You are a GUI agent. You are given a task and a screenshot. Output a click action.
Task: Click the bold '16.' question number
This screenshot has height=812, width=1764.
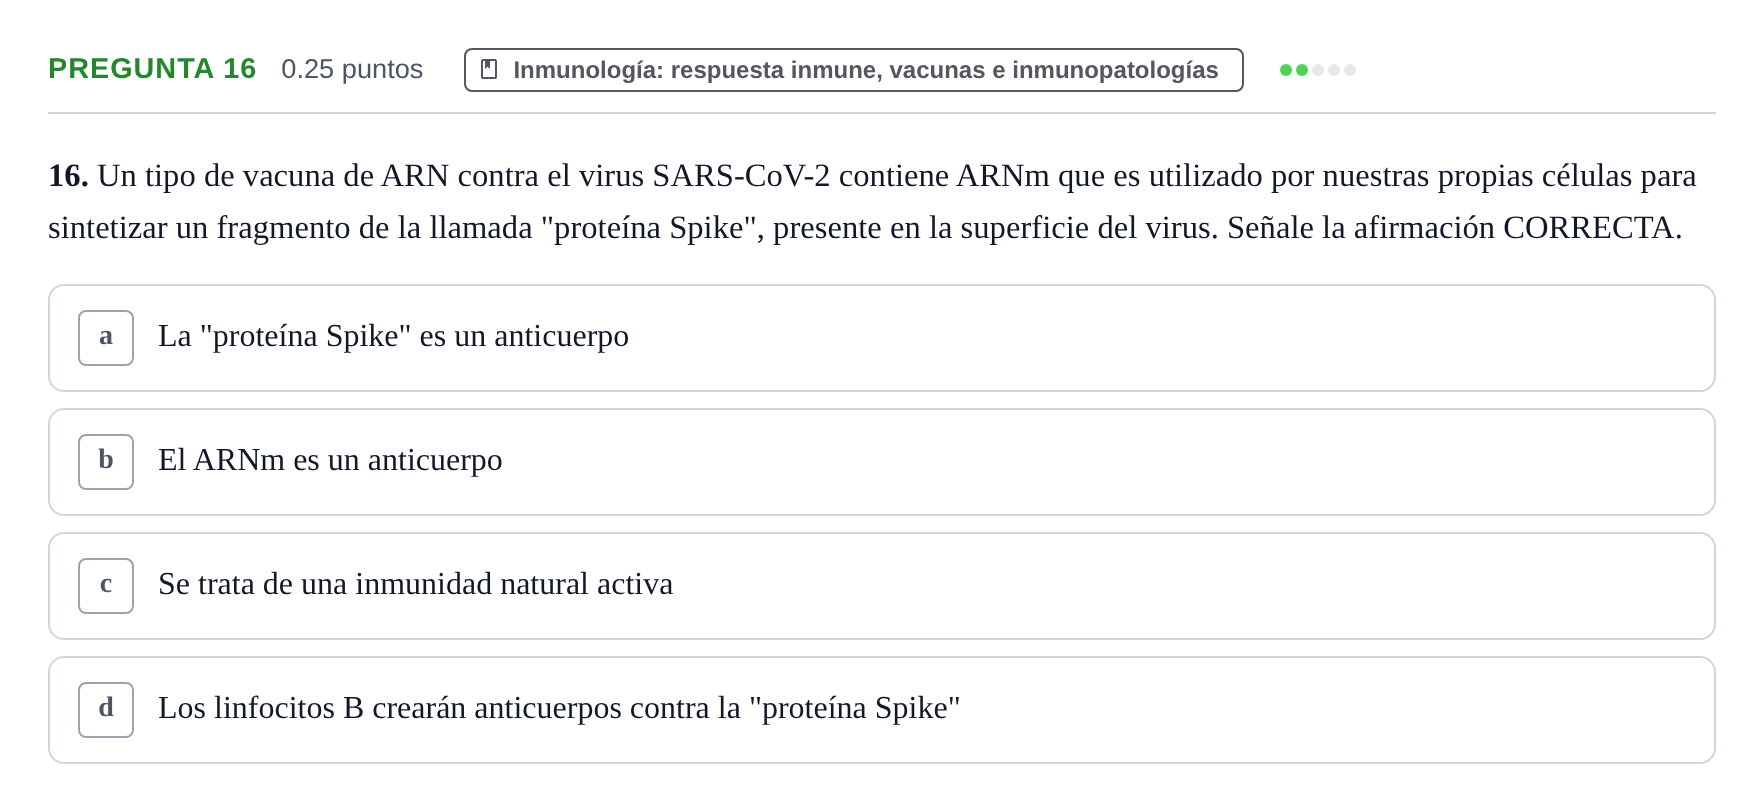click(x=68, y=176)
